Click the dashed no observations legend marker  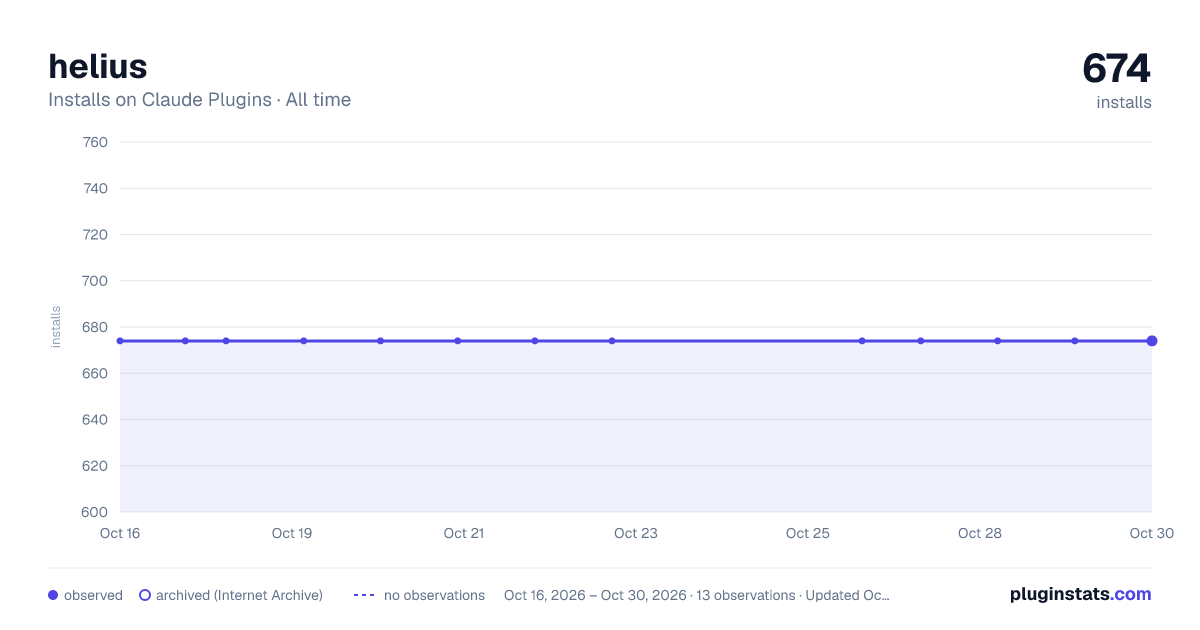click(364, 595)
